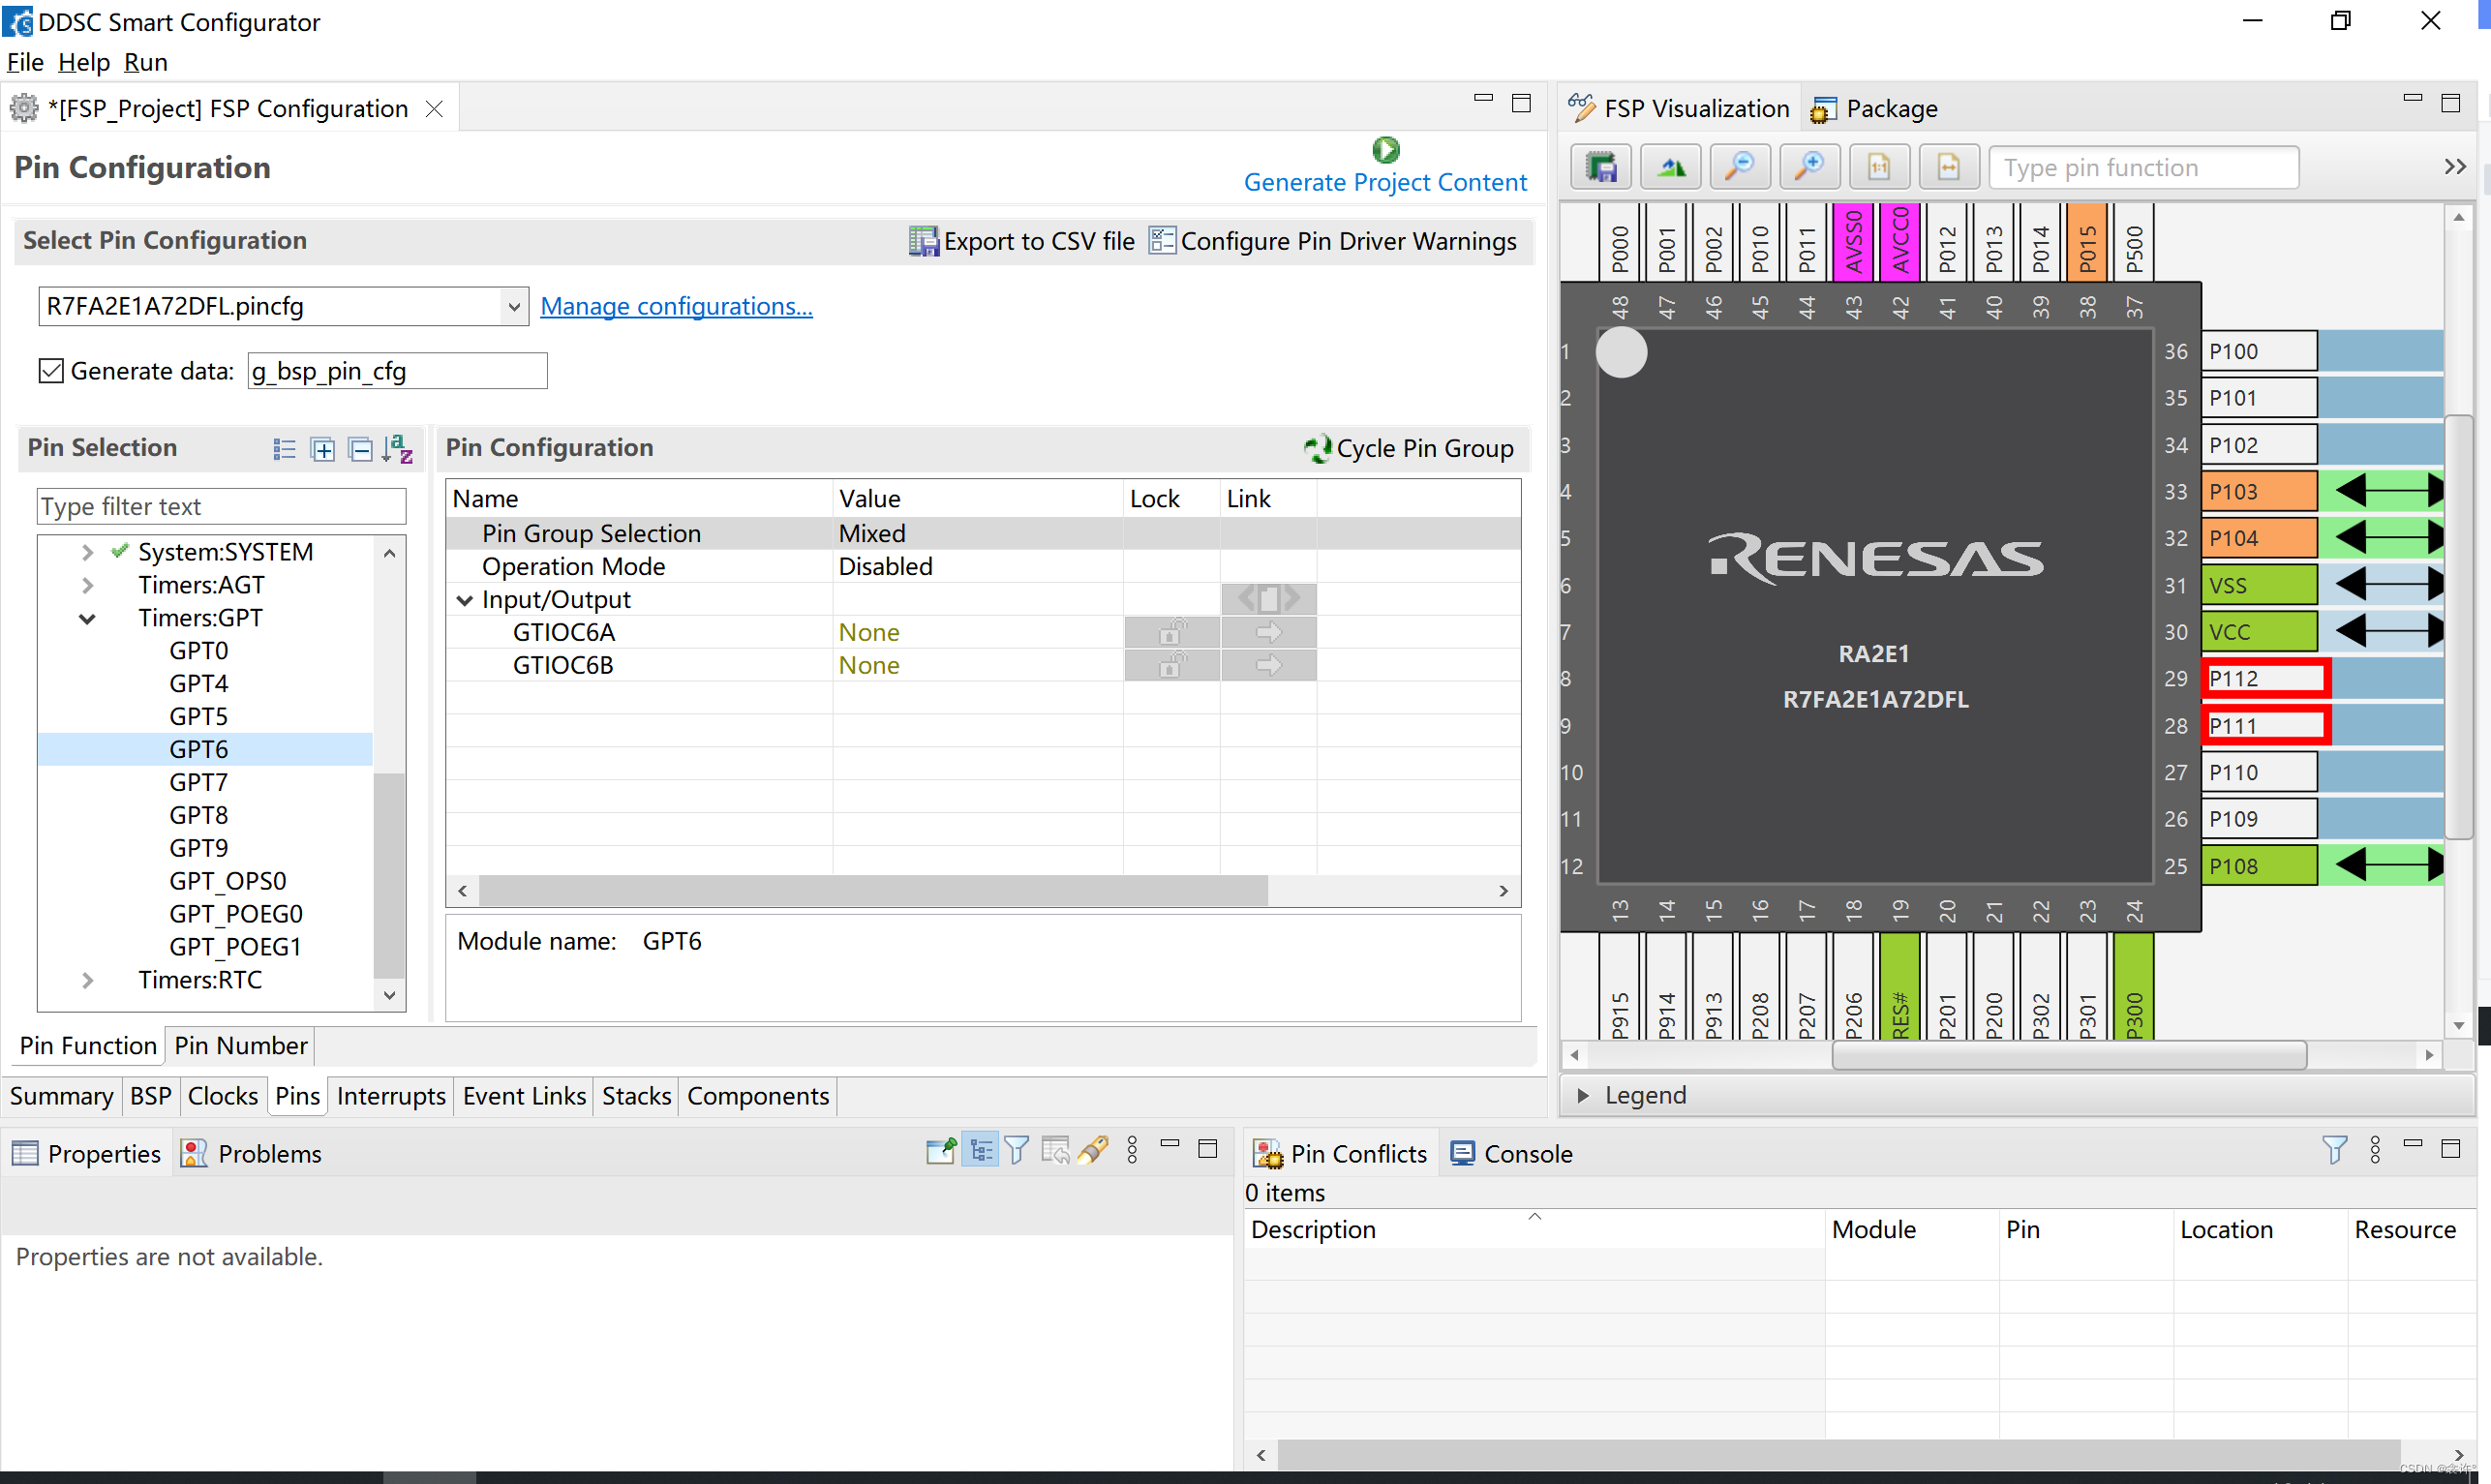Click the sort A-Z icon in Pin Selection
Viewport: 2491px width, 1484px height.
point(397,449)
